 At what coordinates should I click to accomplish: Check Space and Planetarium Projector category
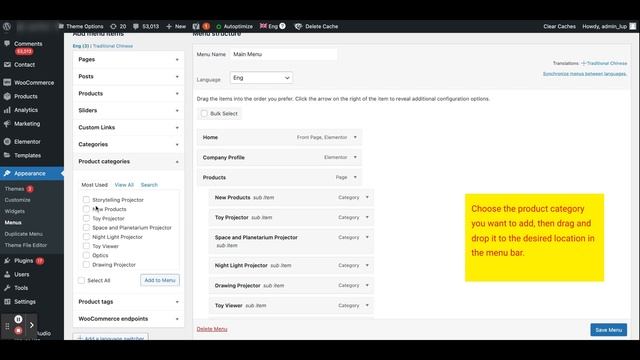tap(86, 227)
